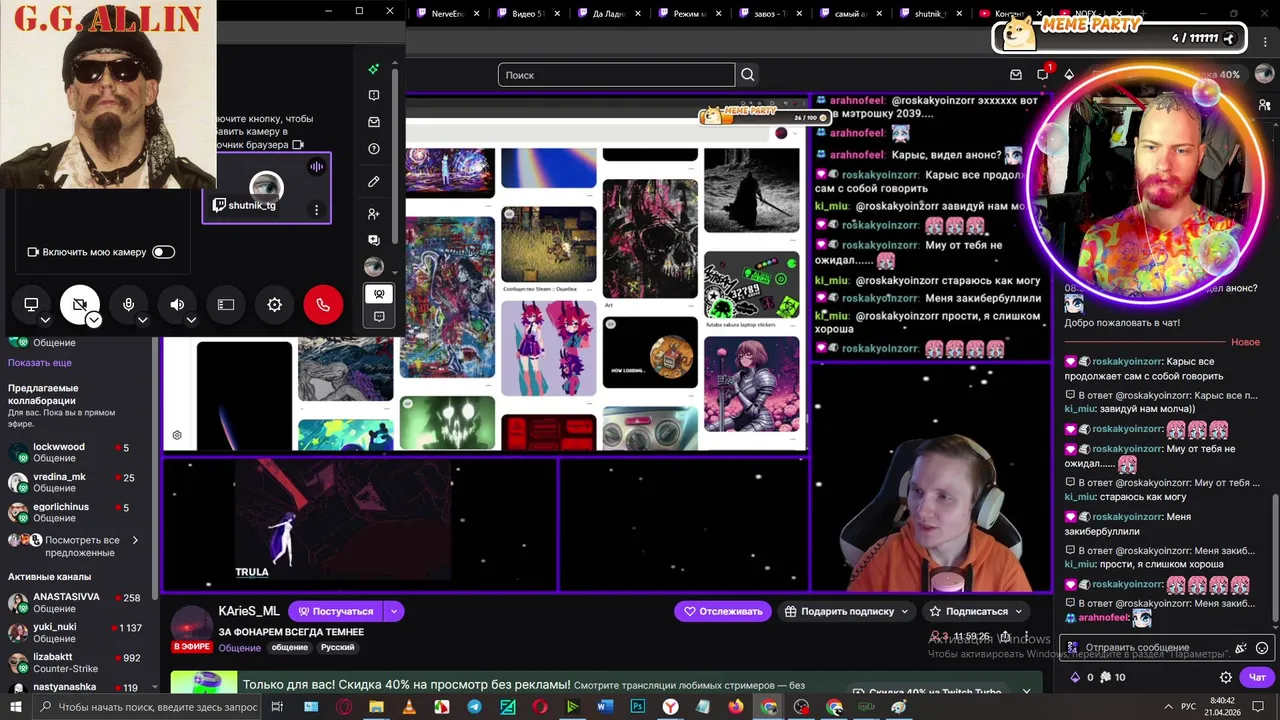This screenshot has height=720, width=1280.
Task: Expand the speaker options arrow
Action: click(191, 320)
